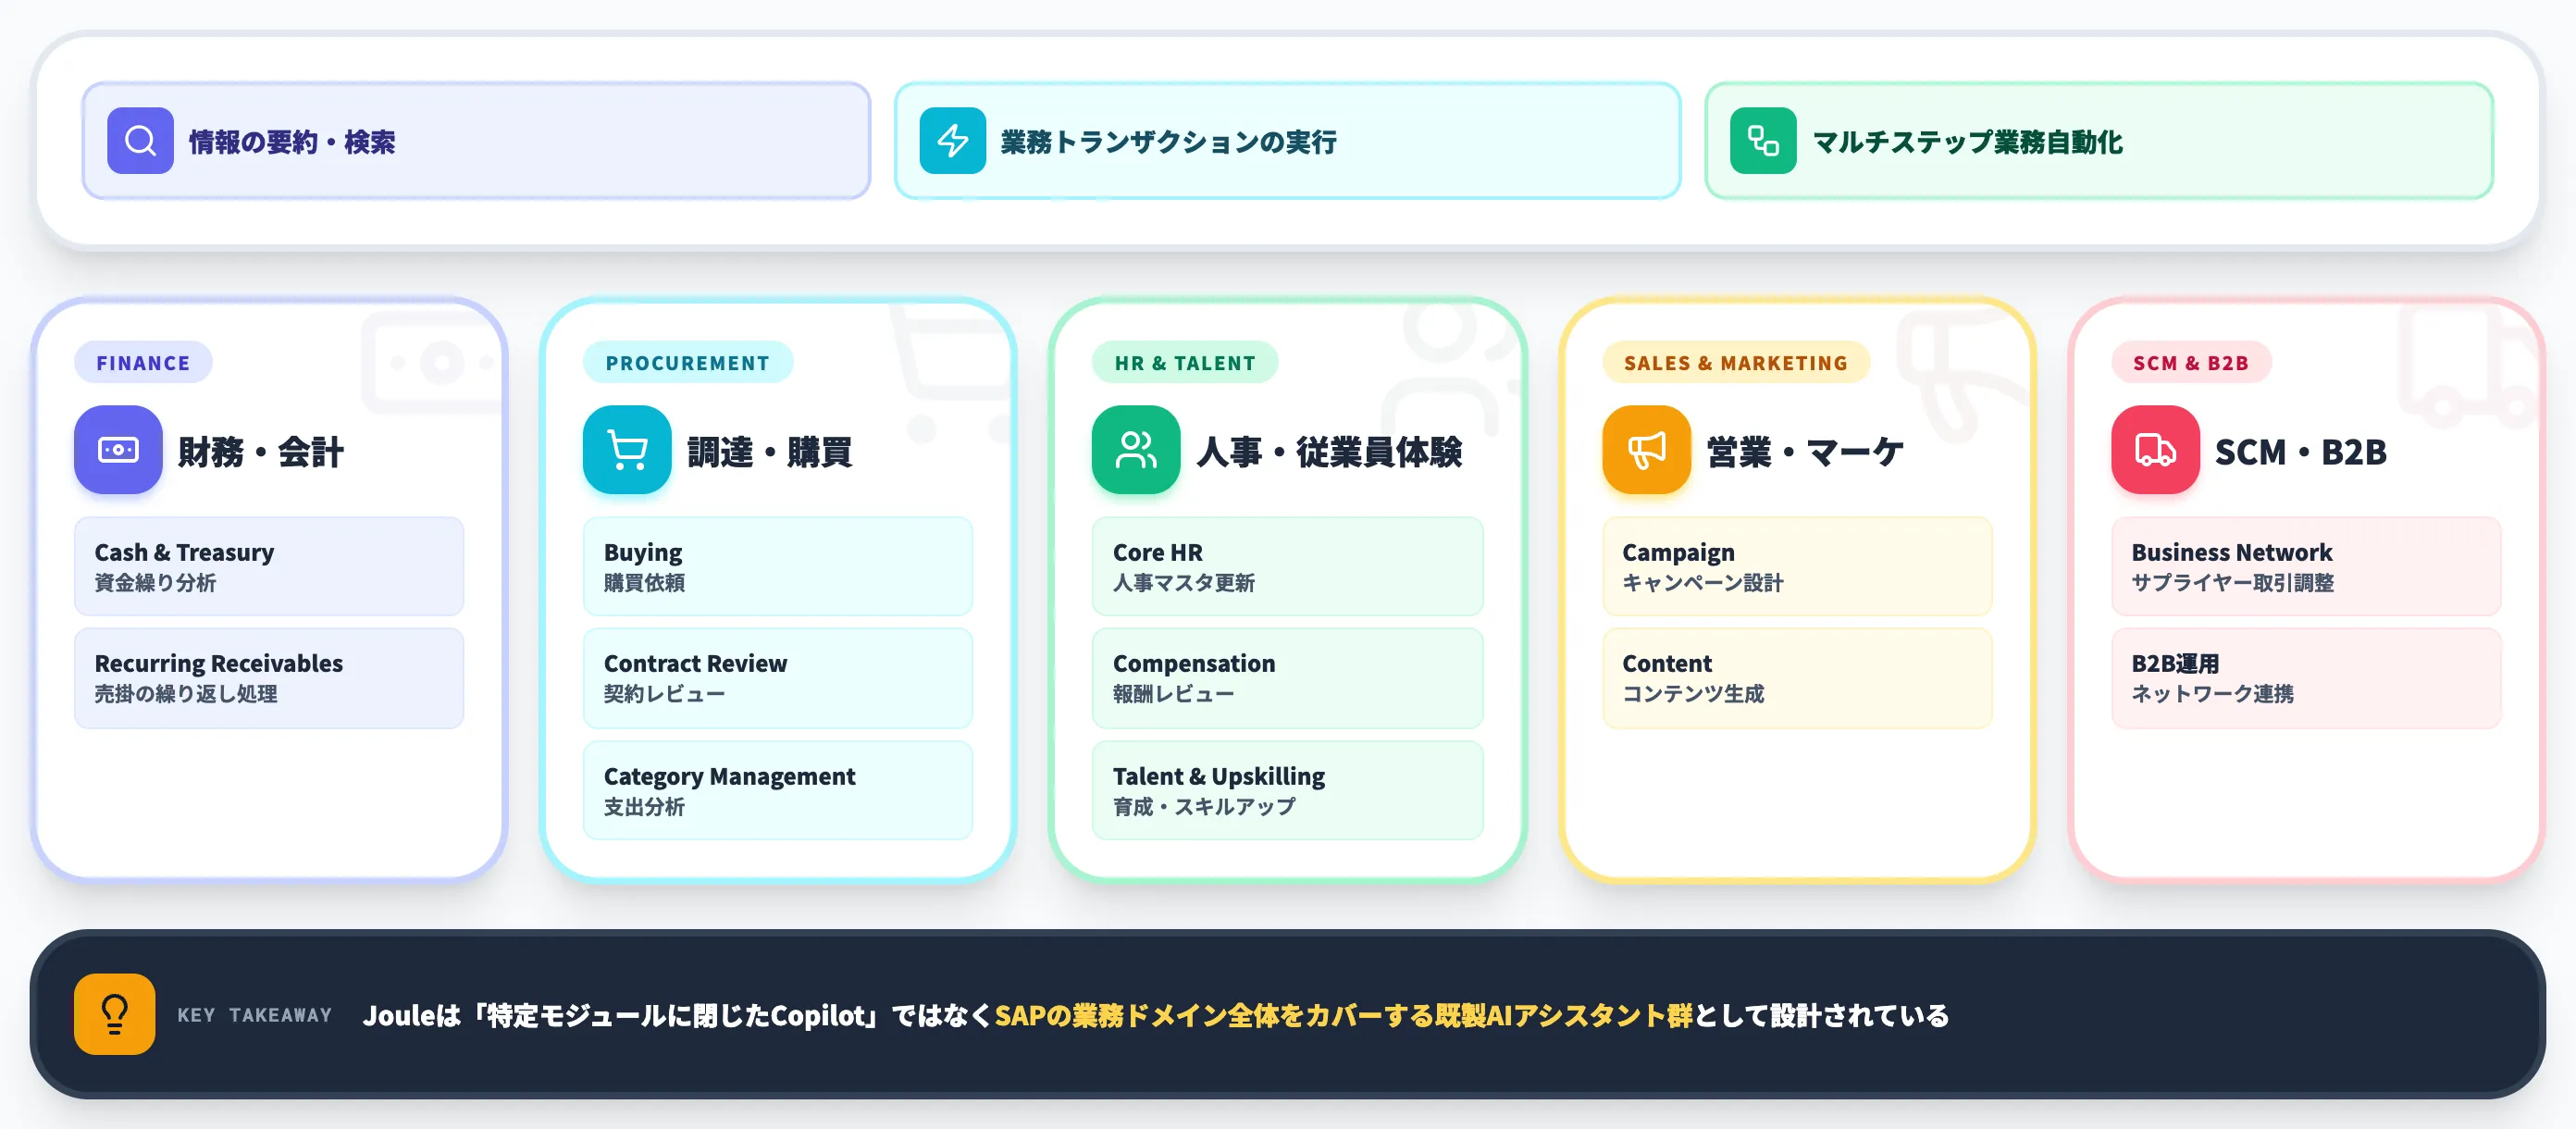The height and width of the screenshot is (1129, 2576).
Task: Open the B2B運用 ネットワーク連携 item
Action: pos(2306,678)
